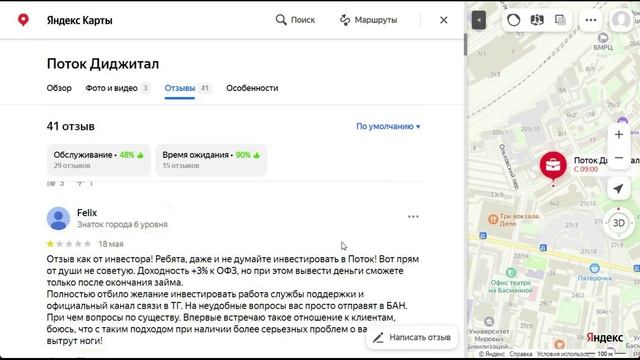Zoom in the map with plus button

(x=619, y=134)
